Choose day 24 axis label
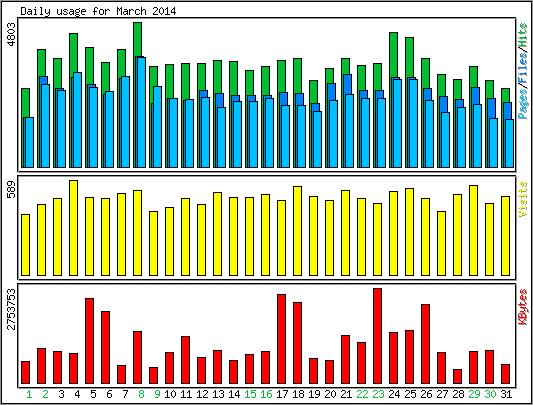 [x=394, y=394]
